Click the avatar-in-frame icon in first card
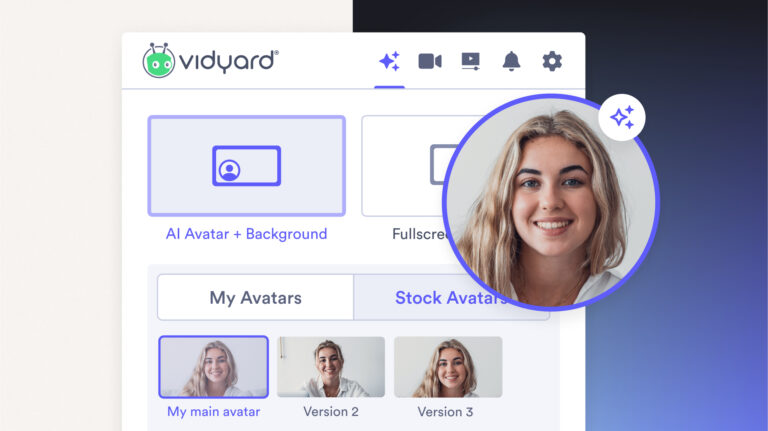The height and width of the screenshot is (431, 768). (246, 166)
